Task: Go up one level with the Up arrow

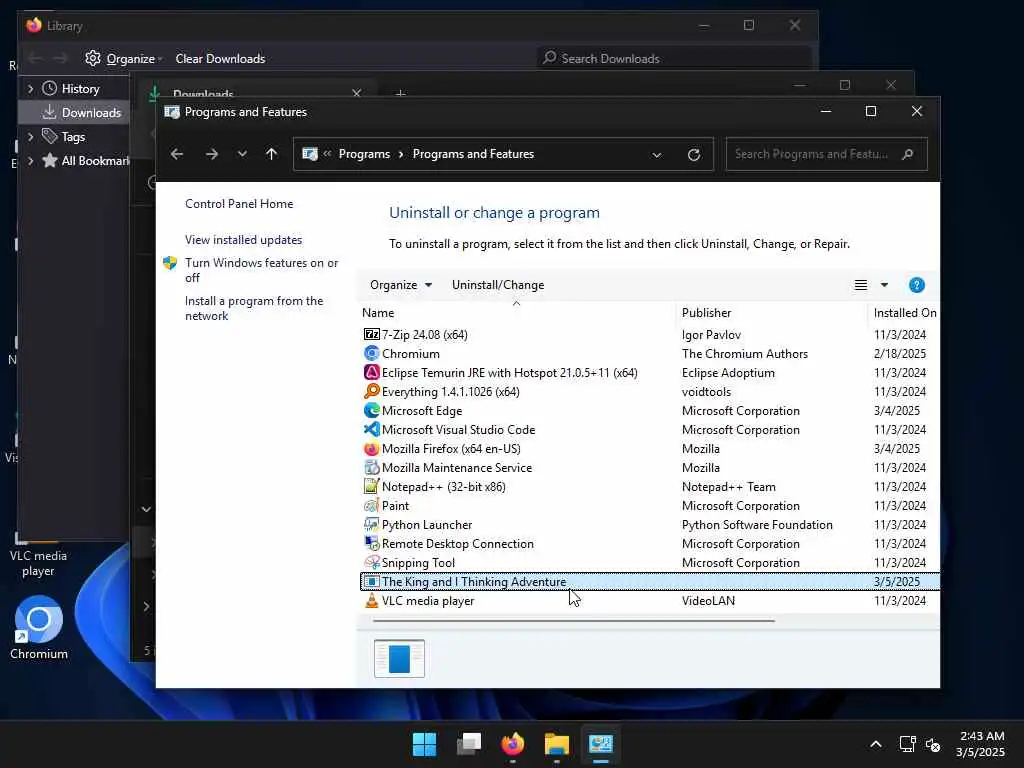Action: [272, 154]
